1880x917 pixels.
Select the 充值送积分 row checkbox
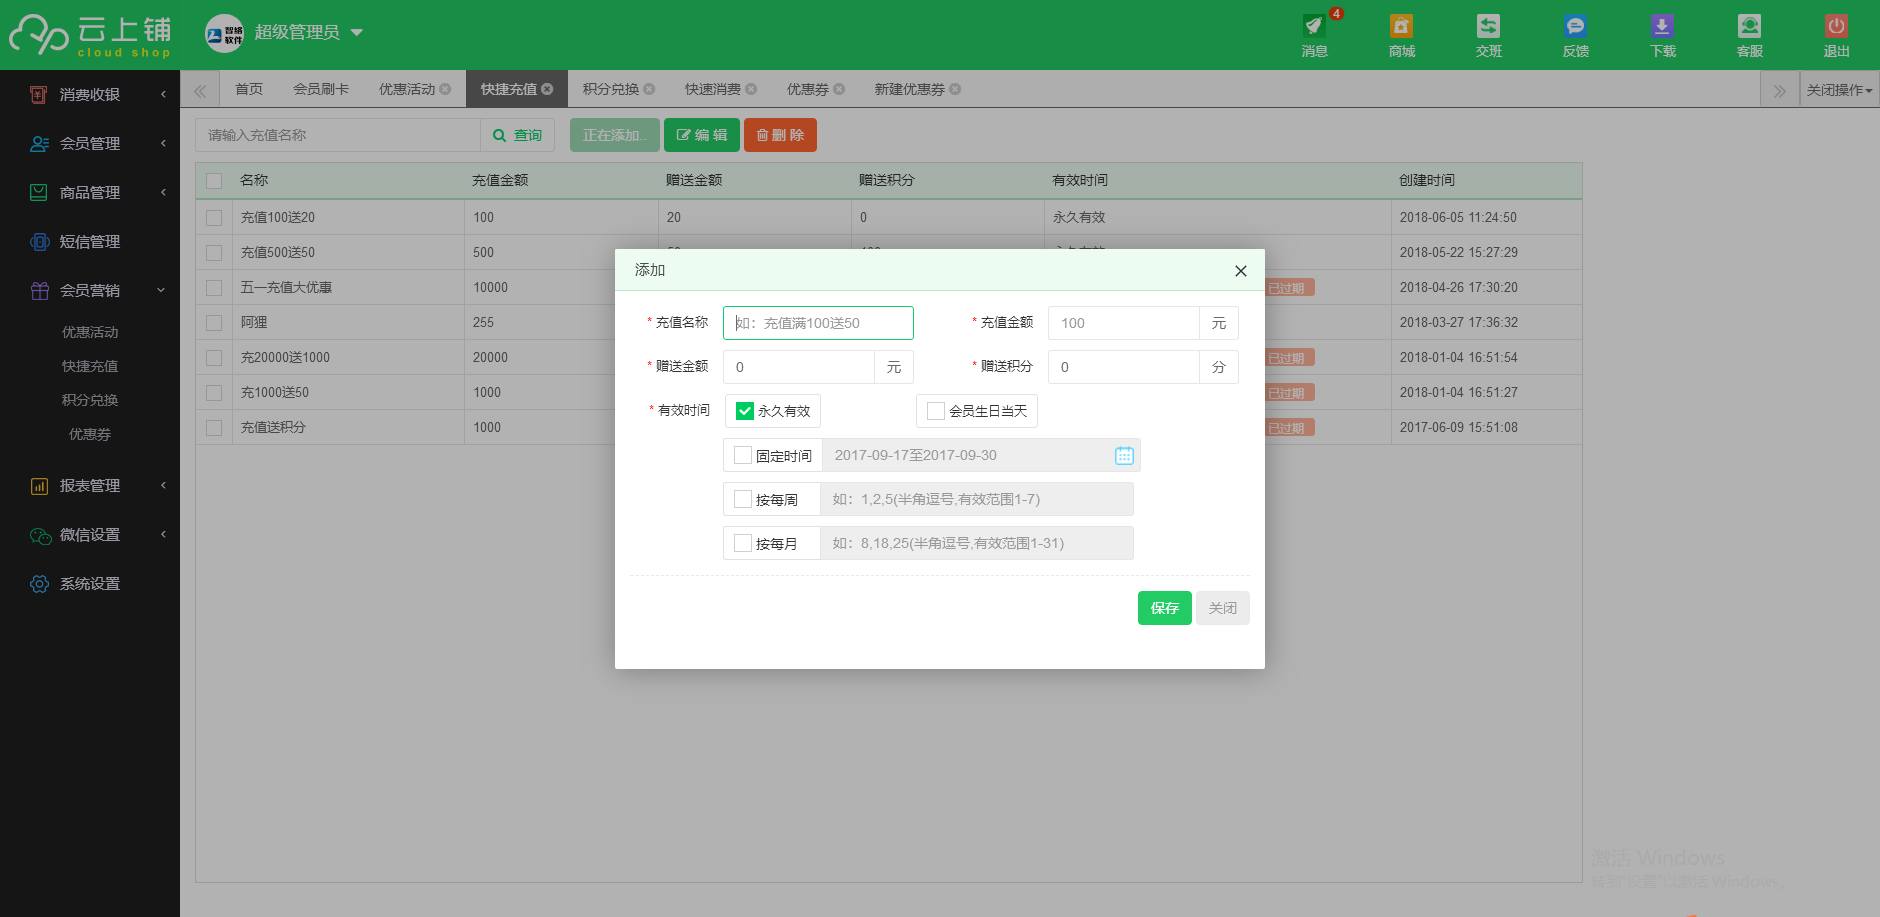(x=214, y=427)
